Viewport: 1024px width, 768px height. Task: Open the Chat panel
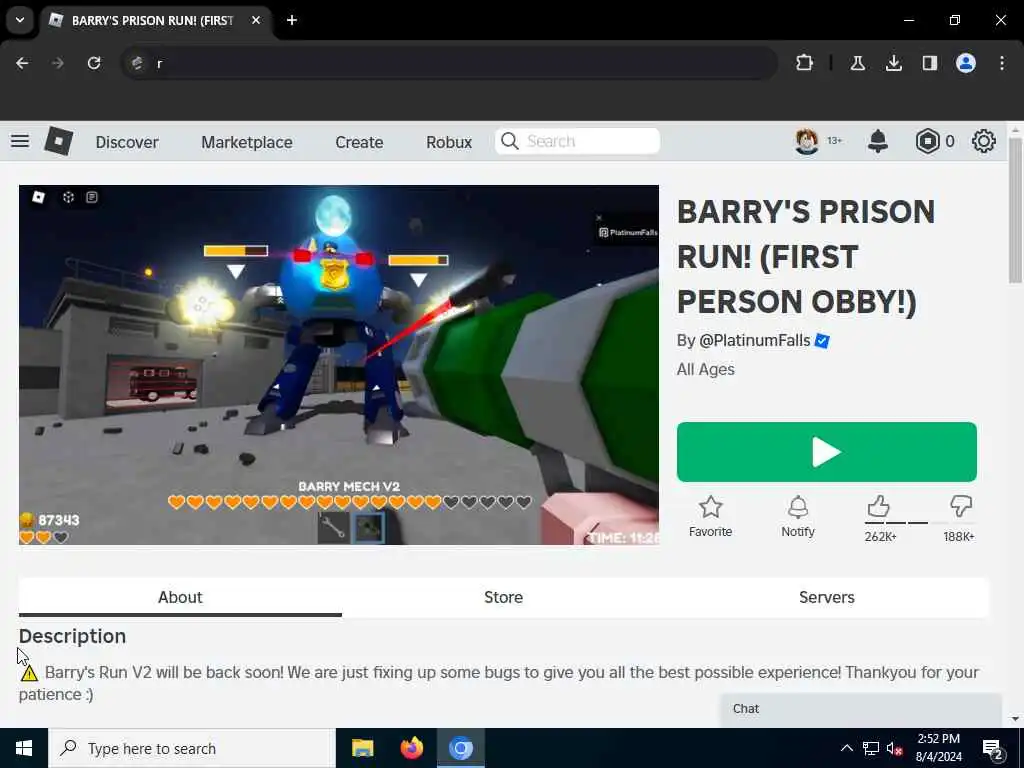pyautogui.click(x=861, y=709)
